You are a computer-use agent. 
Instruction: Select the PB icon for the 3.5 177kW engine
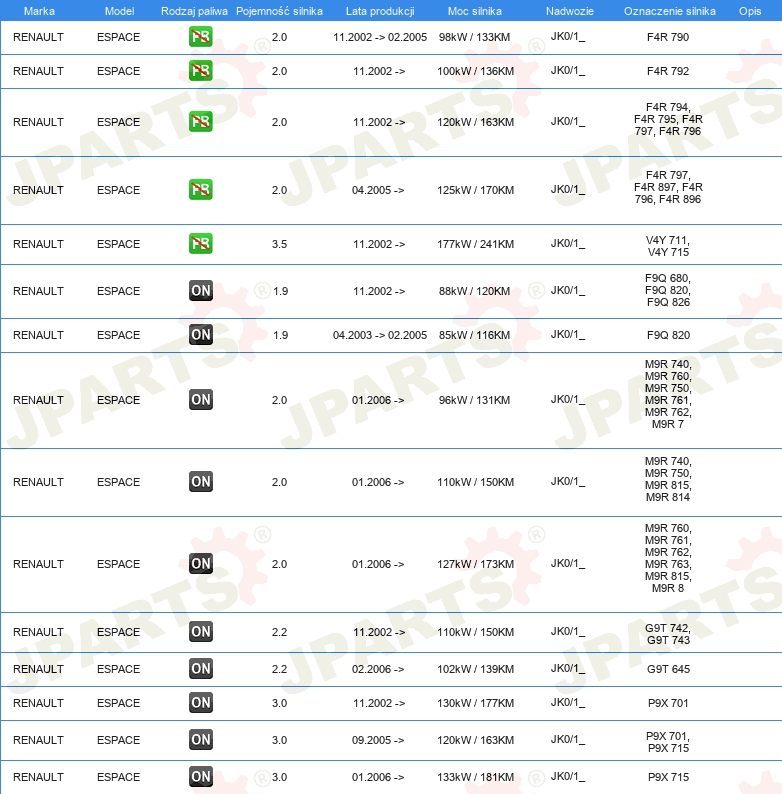pos(200,244)
